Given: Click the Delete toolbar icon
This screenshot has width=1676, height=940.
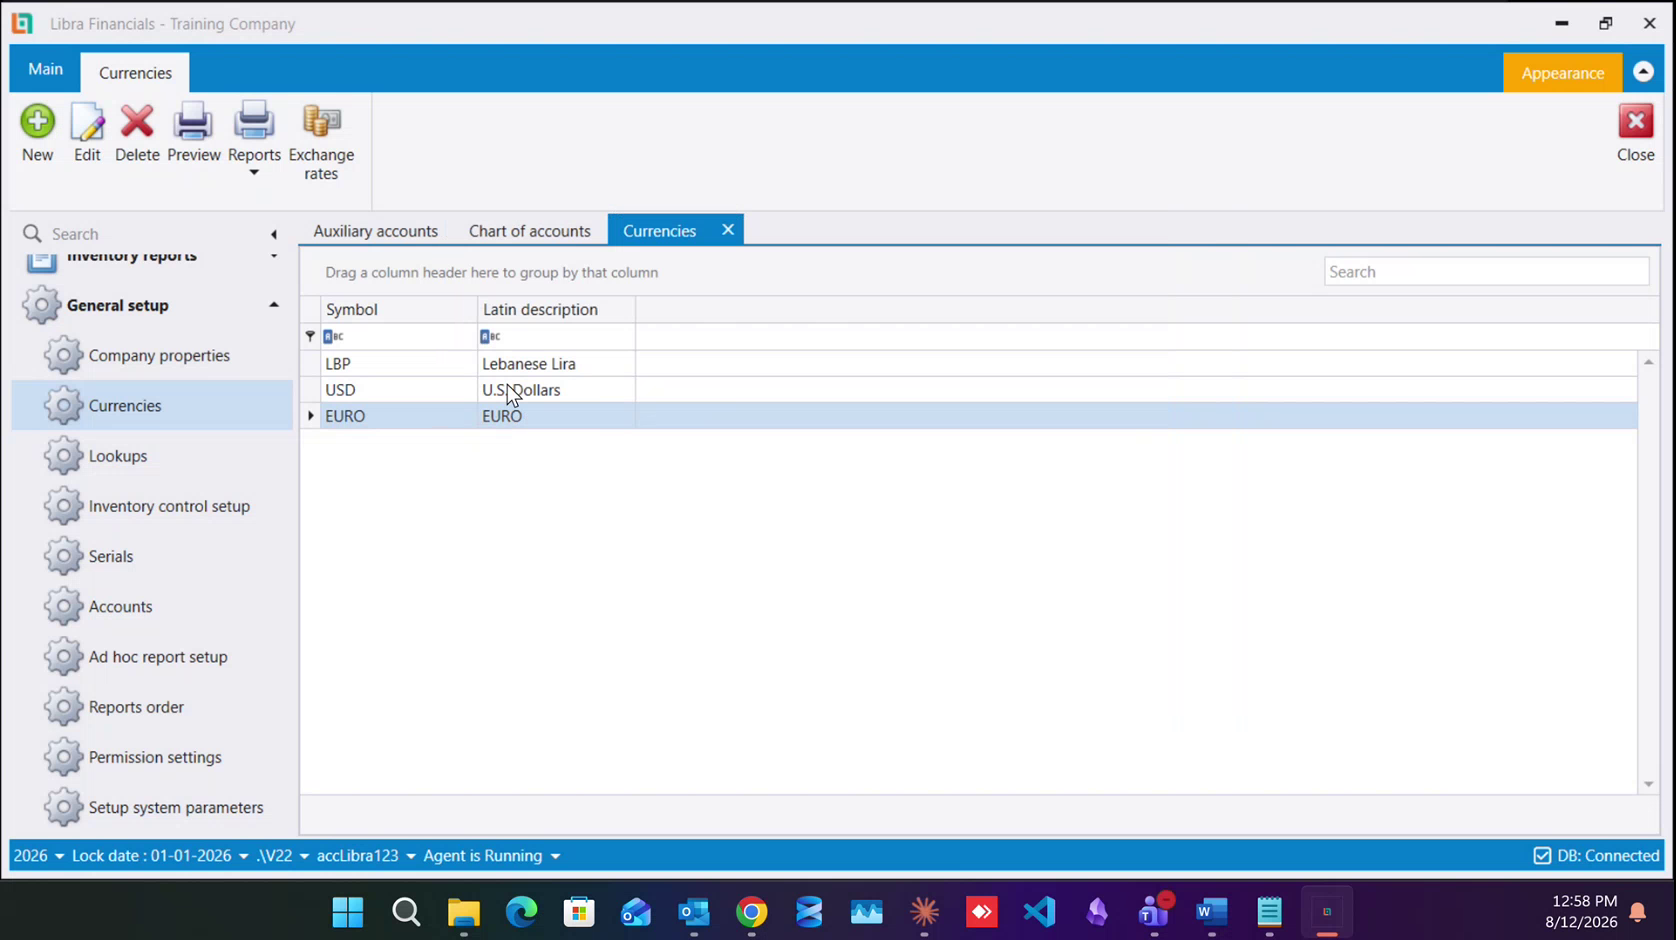Looking at the screenshot, I should coord(137,122).
